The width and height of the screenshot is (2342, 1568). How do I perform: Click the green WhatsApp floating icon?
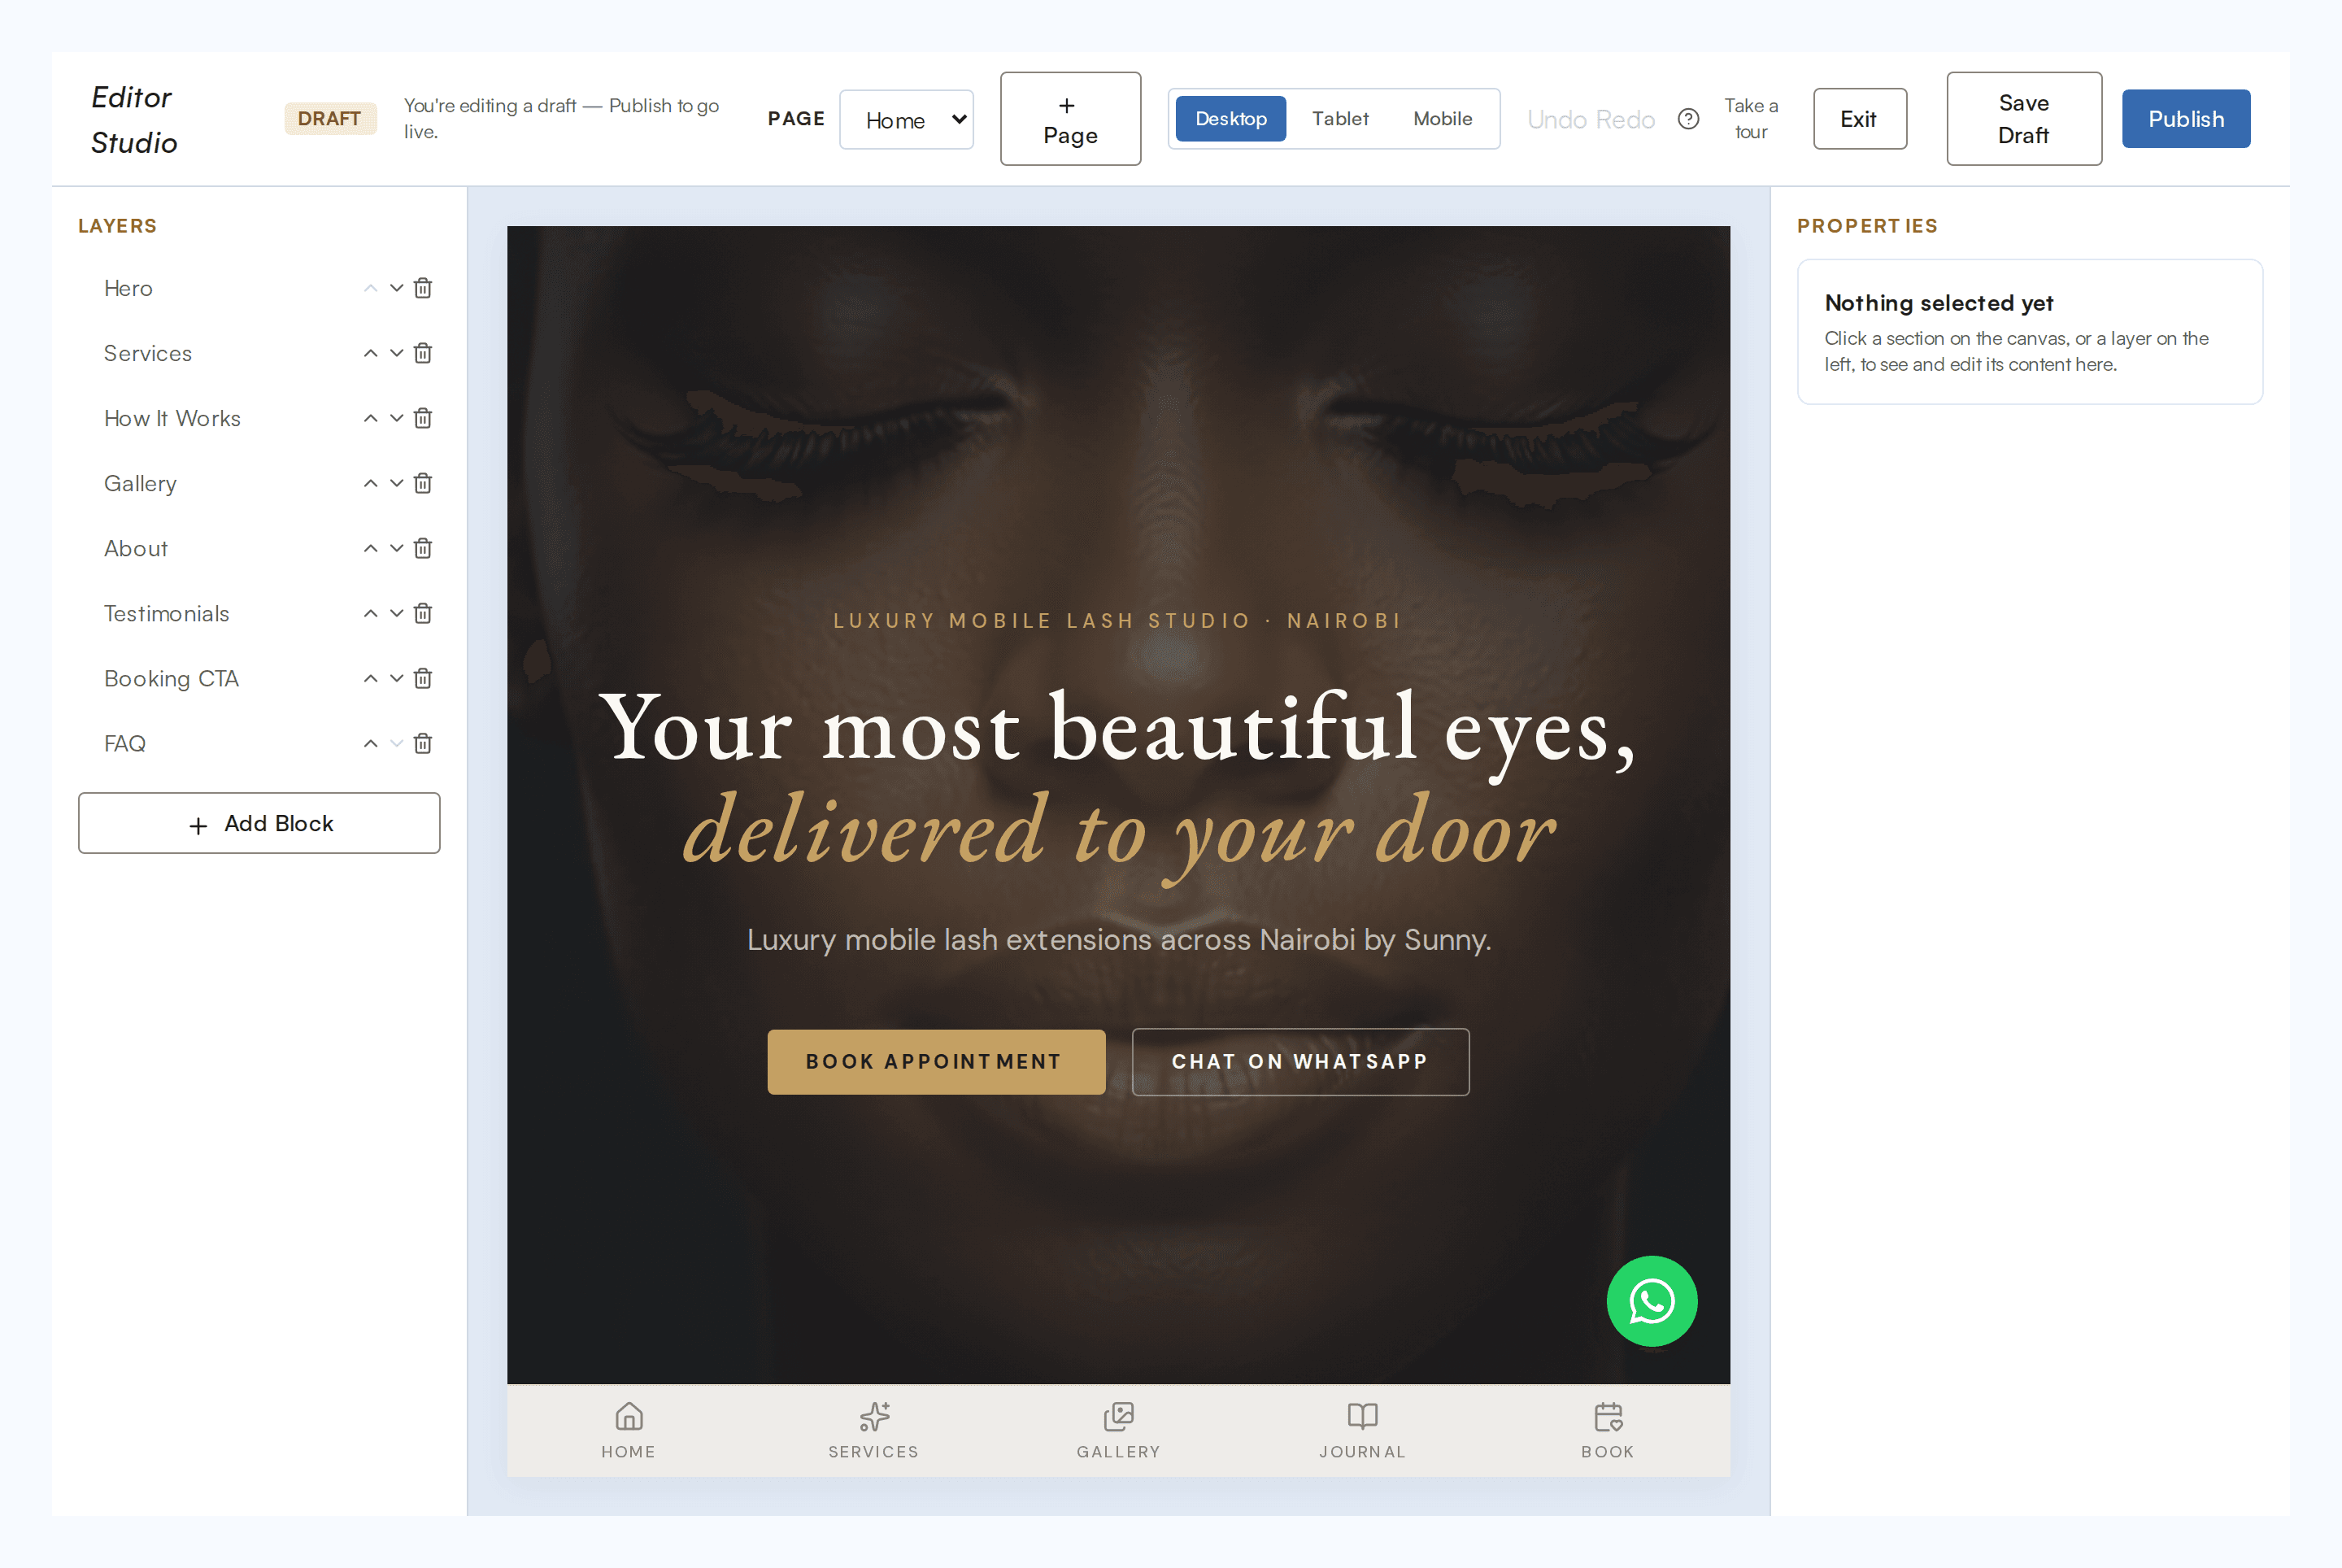pyautogui.click(x=1652, y=1301)
